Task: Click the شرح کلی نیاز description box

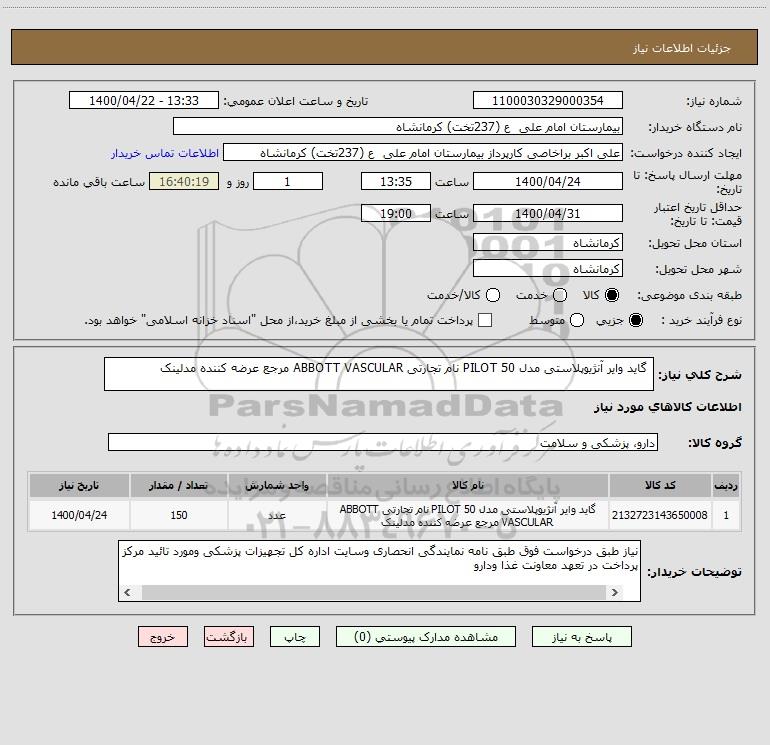Action: pos(379,374)
